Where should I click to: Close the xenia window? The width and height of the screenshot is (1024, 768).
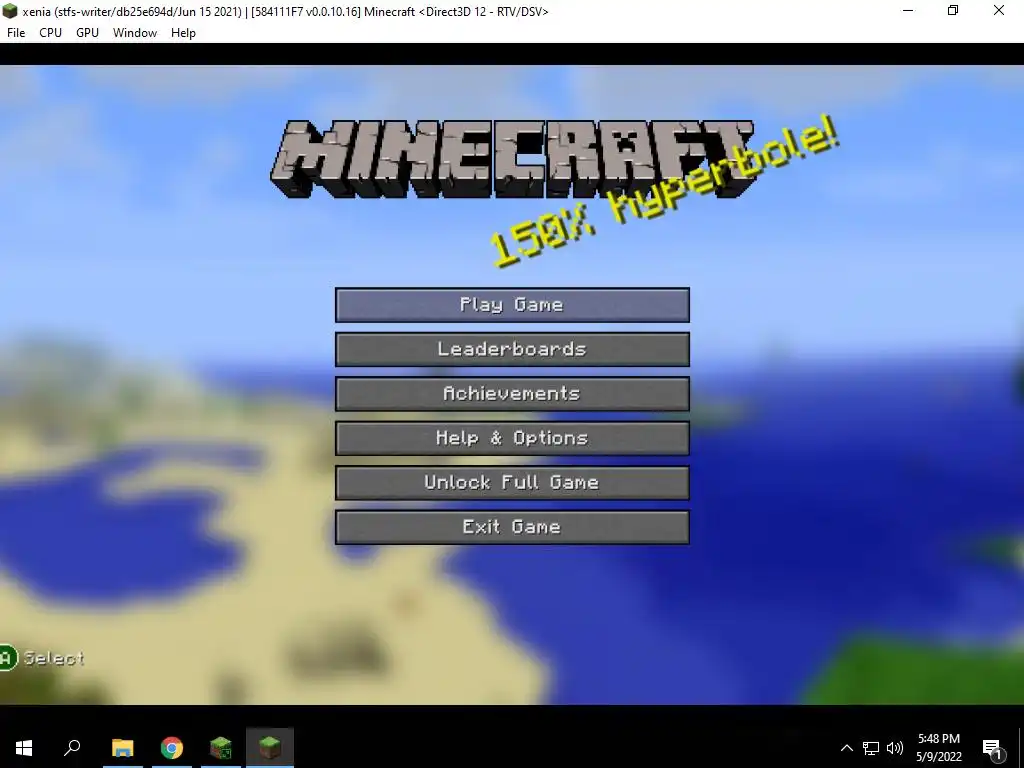999,10
